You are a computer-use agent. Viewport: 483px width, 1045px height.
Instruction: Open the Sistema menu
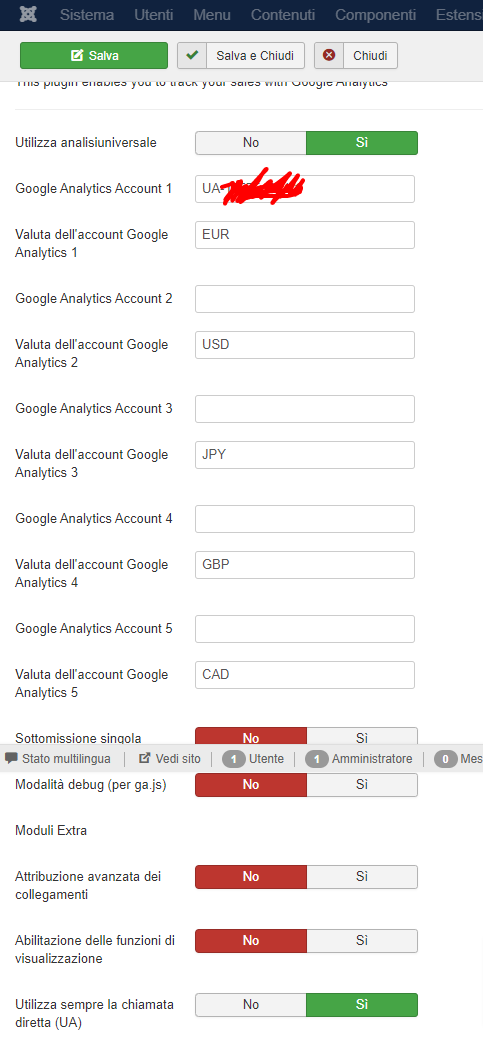[87, 15]
